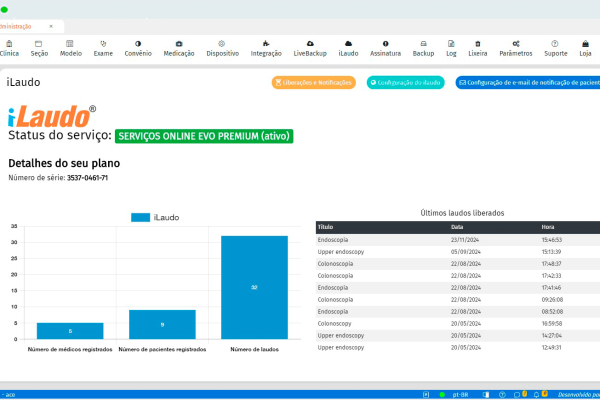600x400 pixels.
Task: Open the Suporte help icon
Action: click(555, 44)
